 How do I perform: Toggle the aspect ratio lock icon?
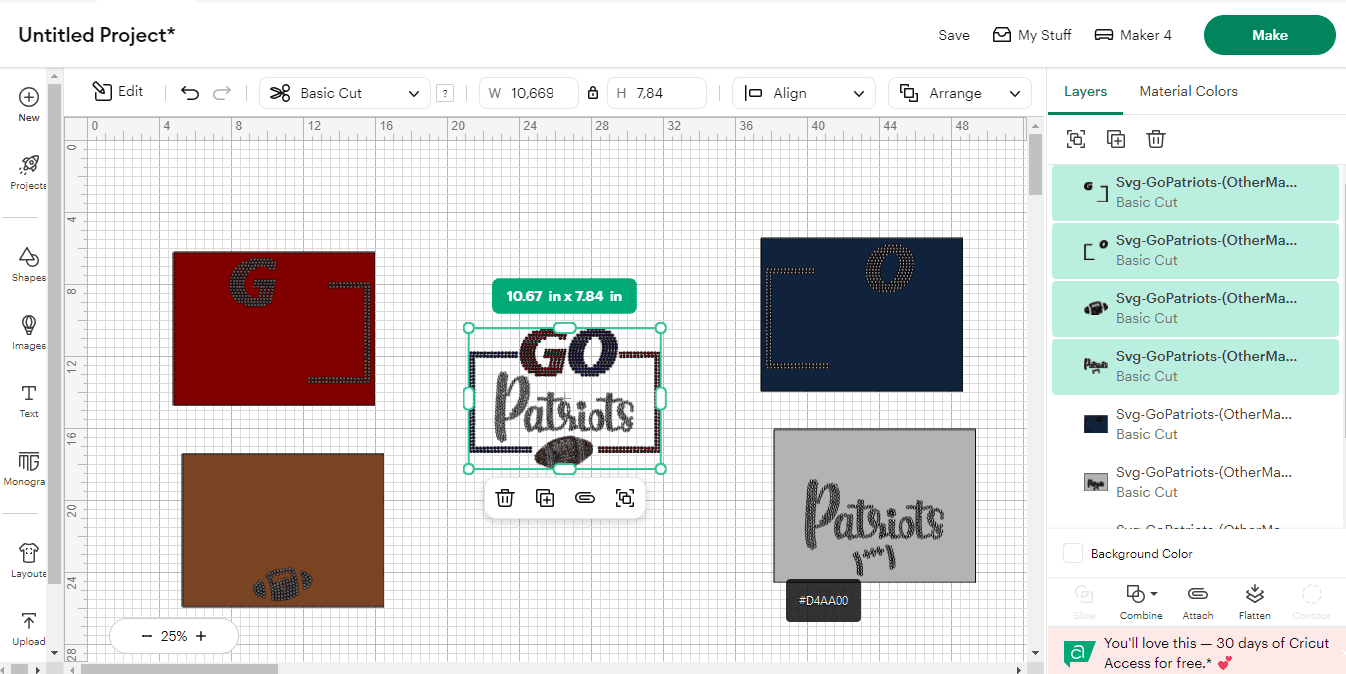(x=593, y=93)
